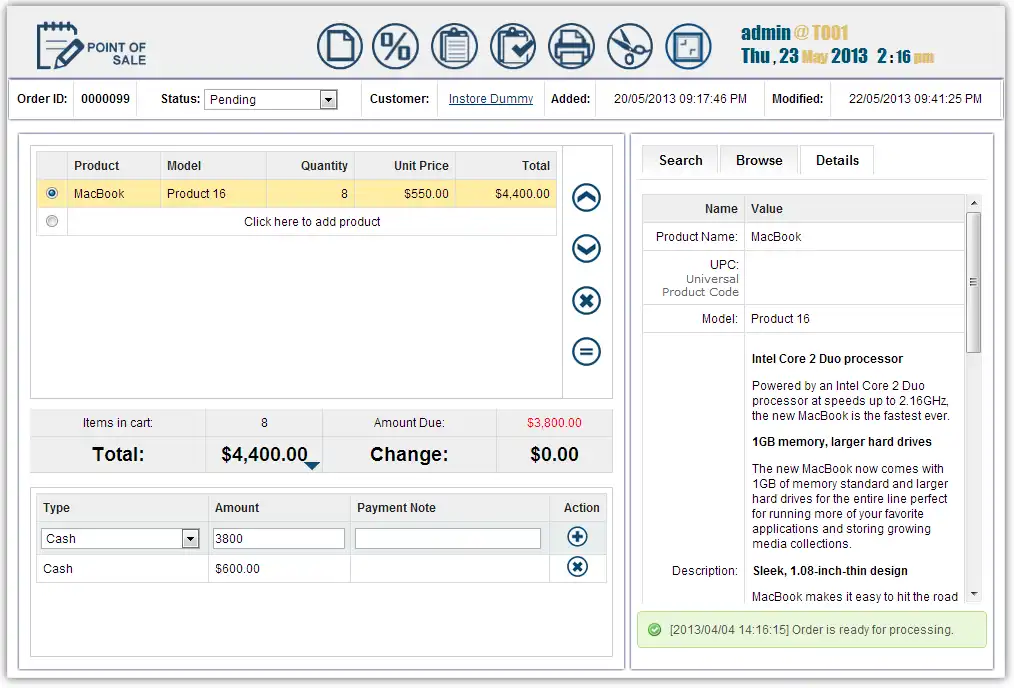The width and height of the screenshot is (1014, 688).
Task: Click the scissors icon in toolbar
Action: click(629, 47)
